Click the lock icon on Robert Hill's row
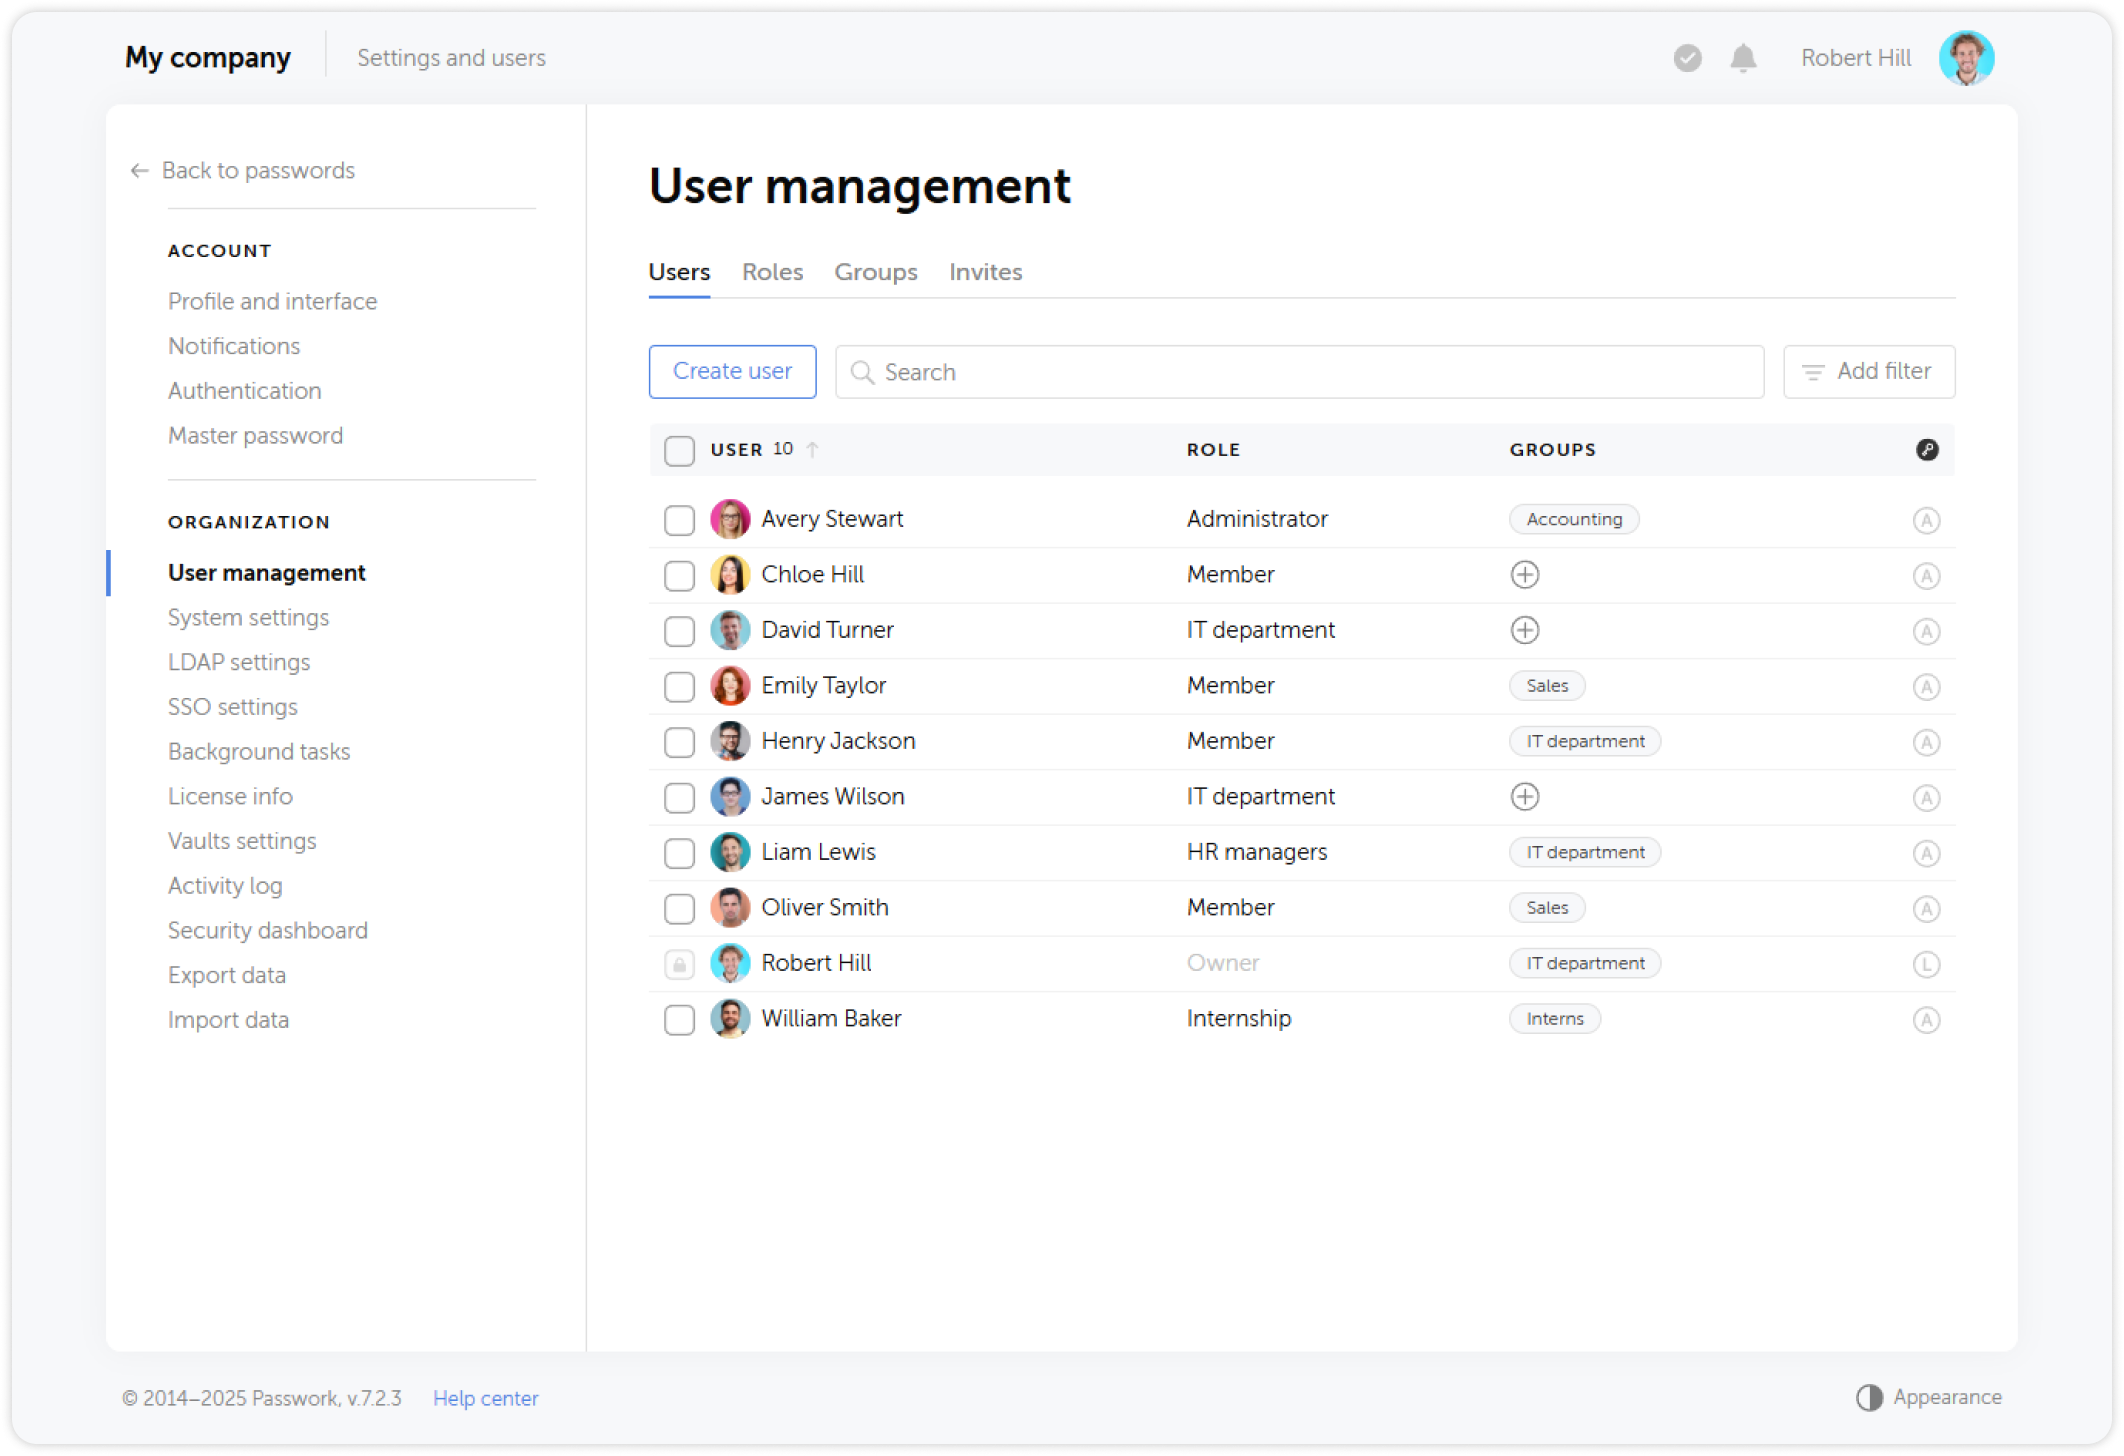 [x=679, y=963]
